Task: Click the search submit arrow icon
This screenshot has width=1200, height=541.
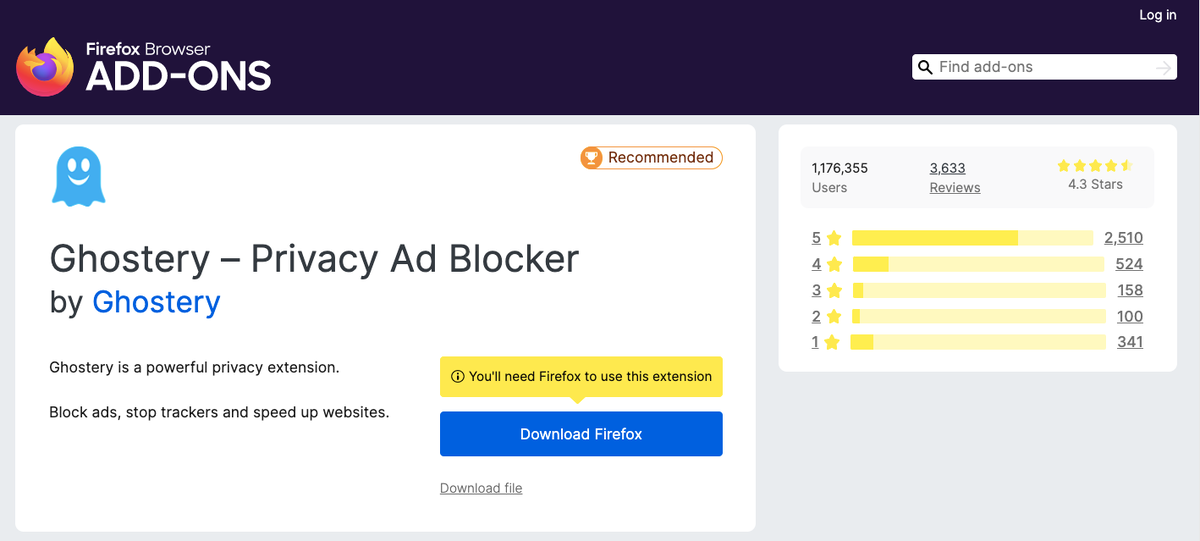Action: tap(1163, 67)
